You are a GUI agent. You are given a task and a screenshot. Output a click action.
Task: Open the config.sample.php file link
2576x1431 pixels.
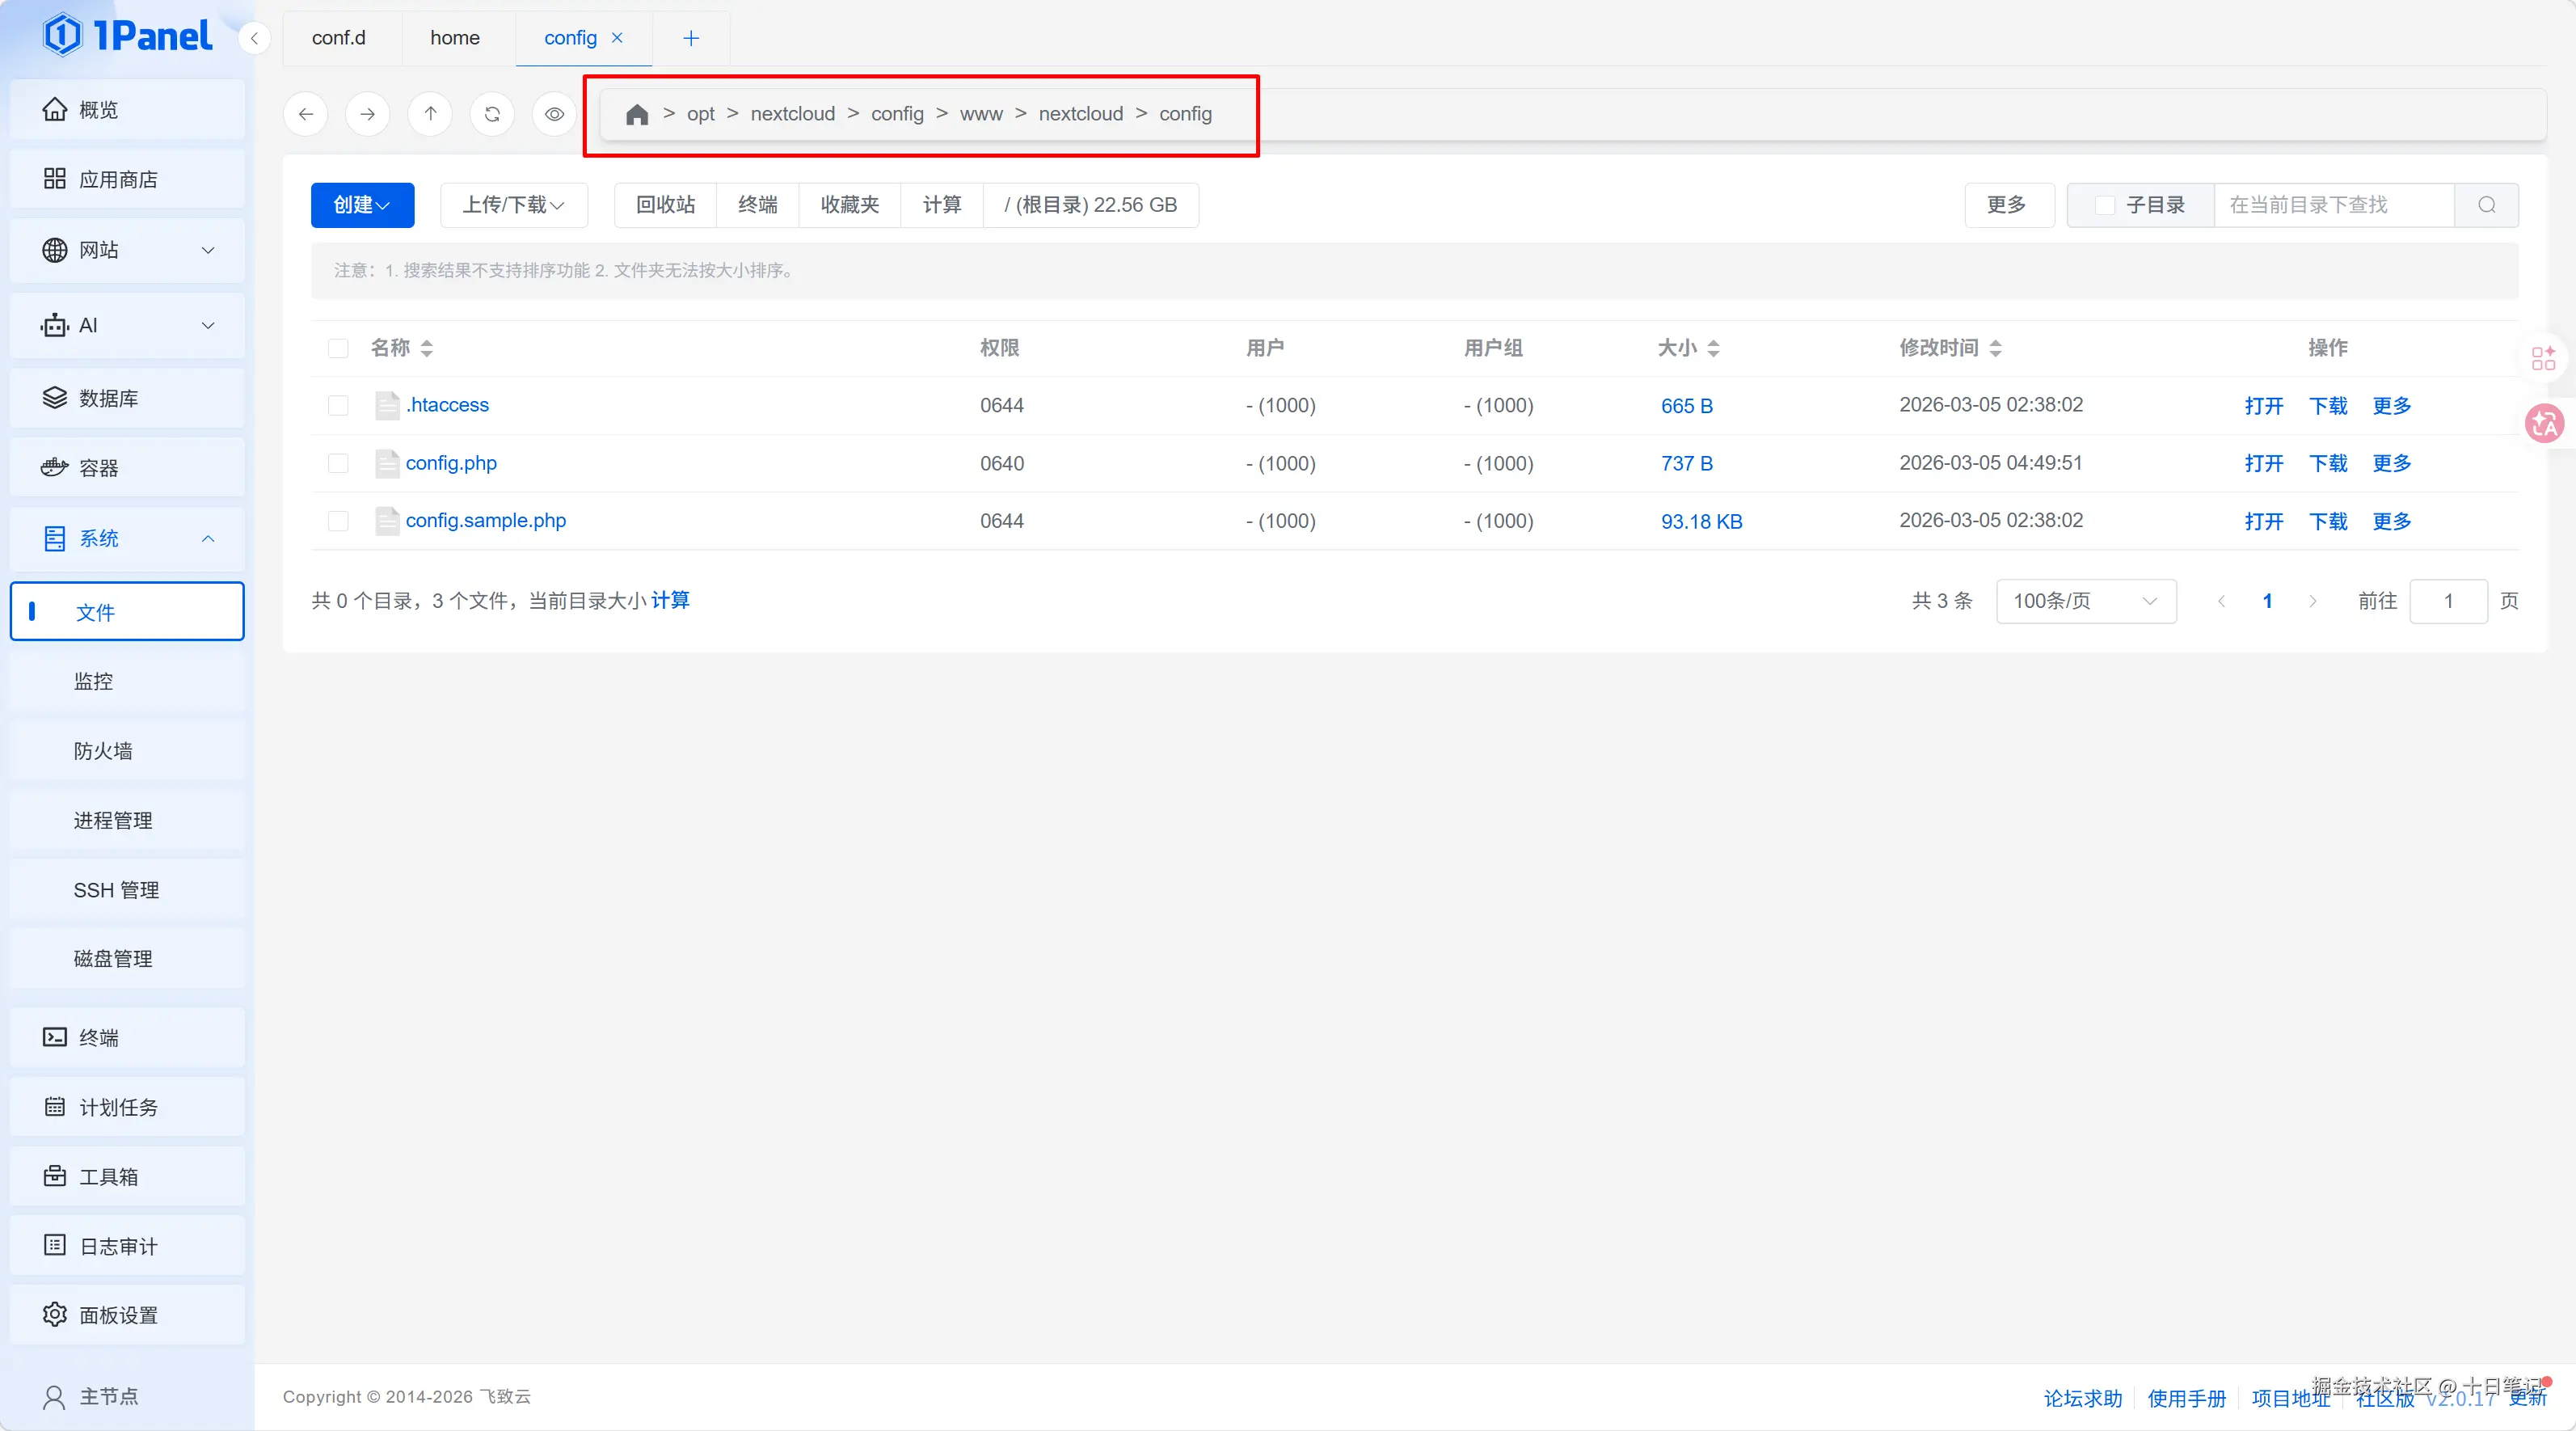pyautogui.click(x=485, y=520)
